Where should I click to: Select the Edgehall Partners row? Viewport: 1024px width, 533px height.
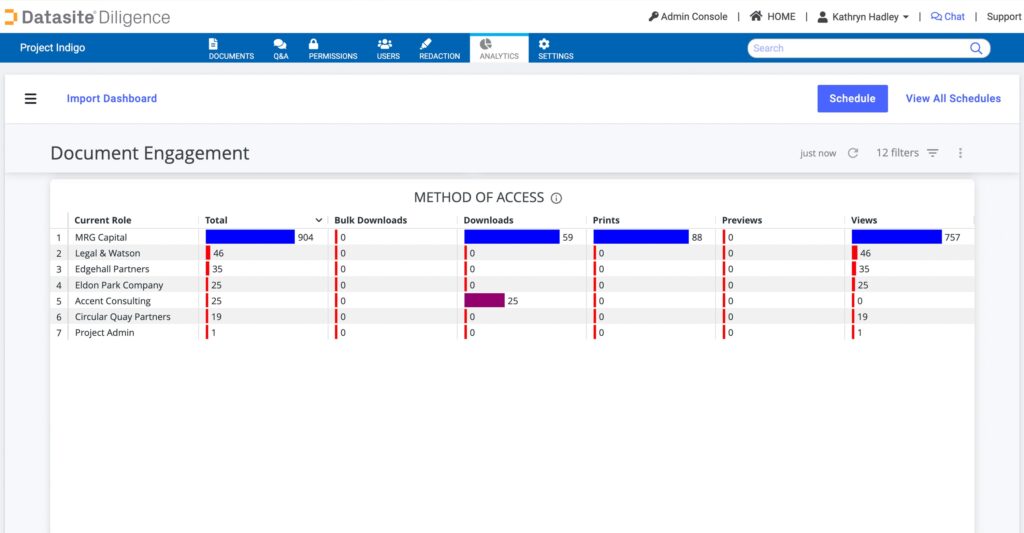click(512, 269)
